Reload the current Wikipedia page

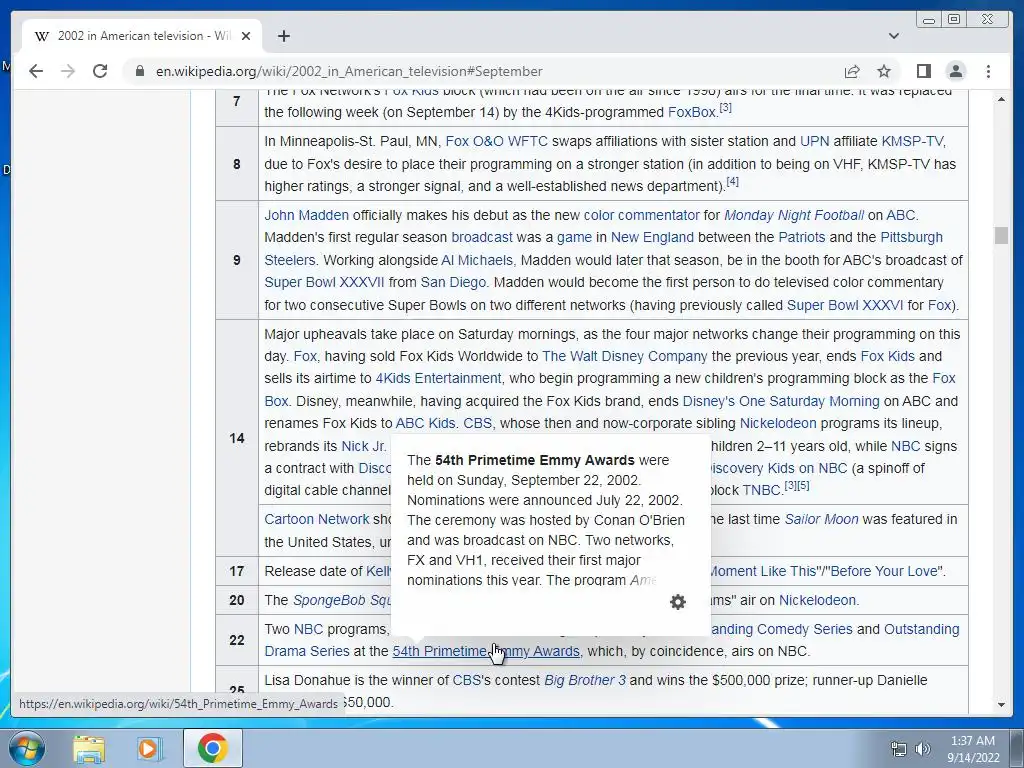(100, 71)
